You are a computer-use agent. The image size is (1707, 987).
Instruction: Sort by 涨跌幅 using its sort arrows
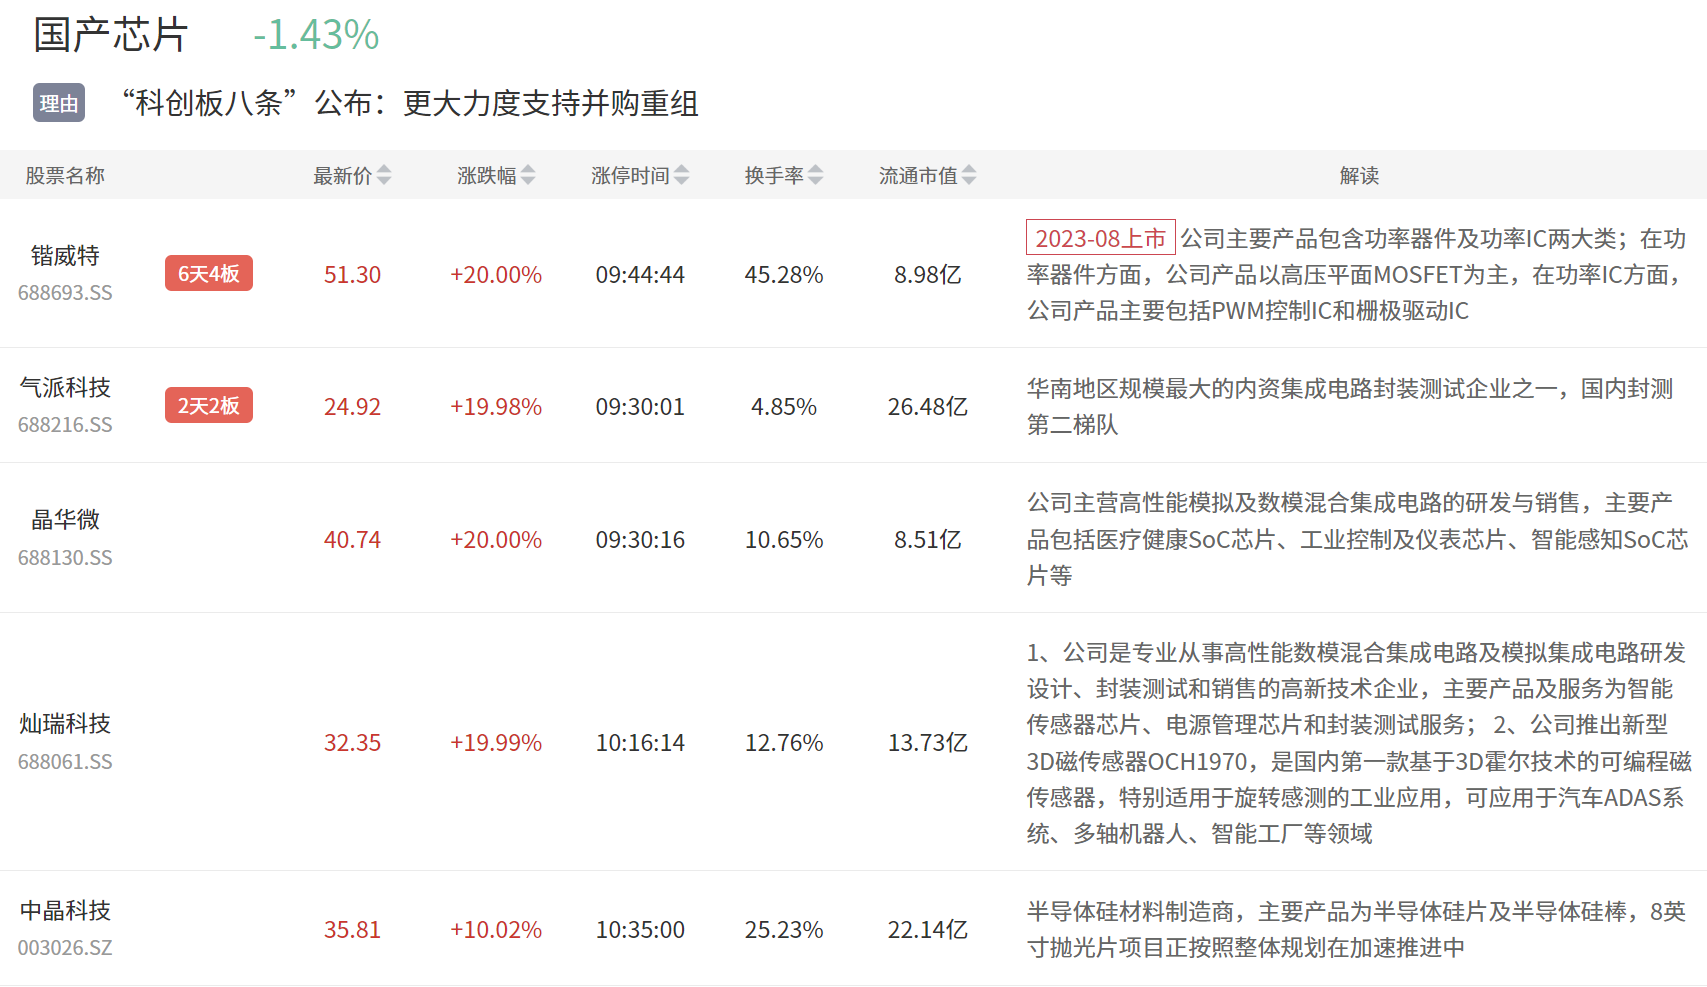[x=528, y=175]
